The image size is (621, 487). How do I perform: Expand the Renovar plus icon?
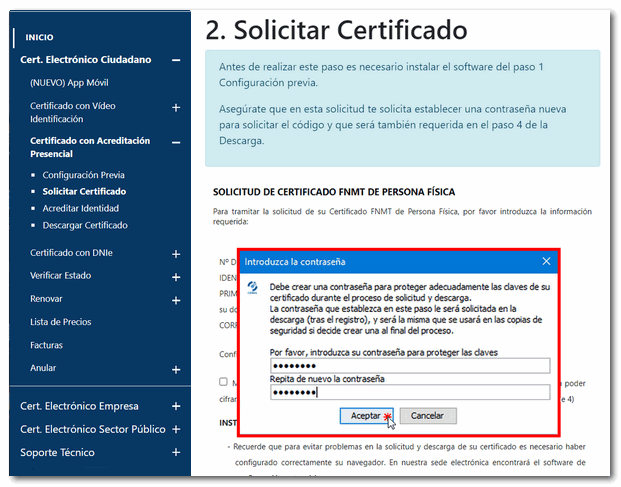(176, 300)
